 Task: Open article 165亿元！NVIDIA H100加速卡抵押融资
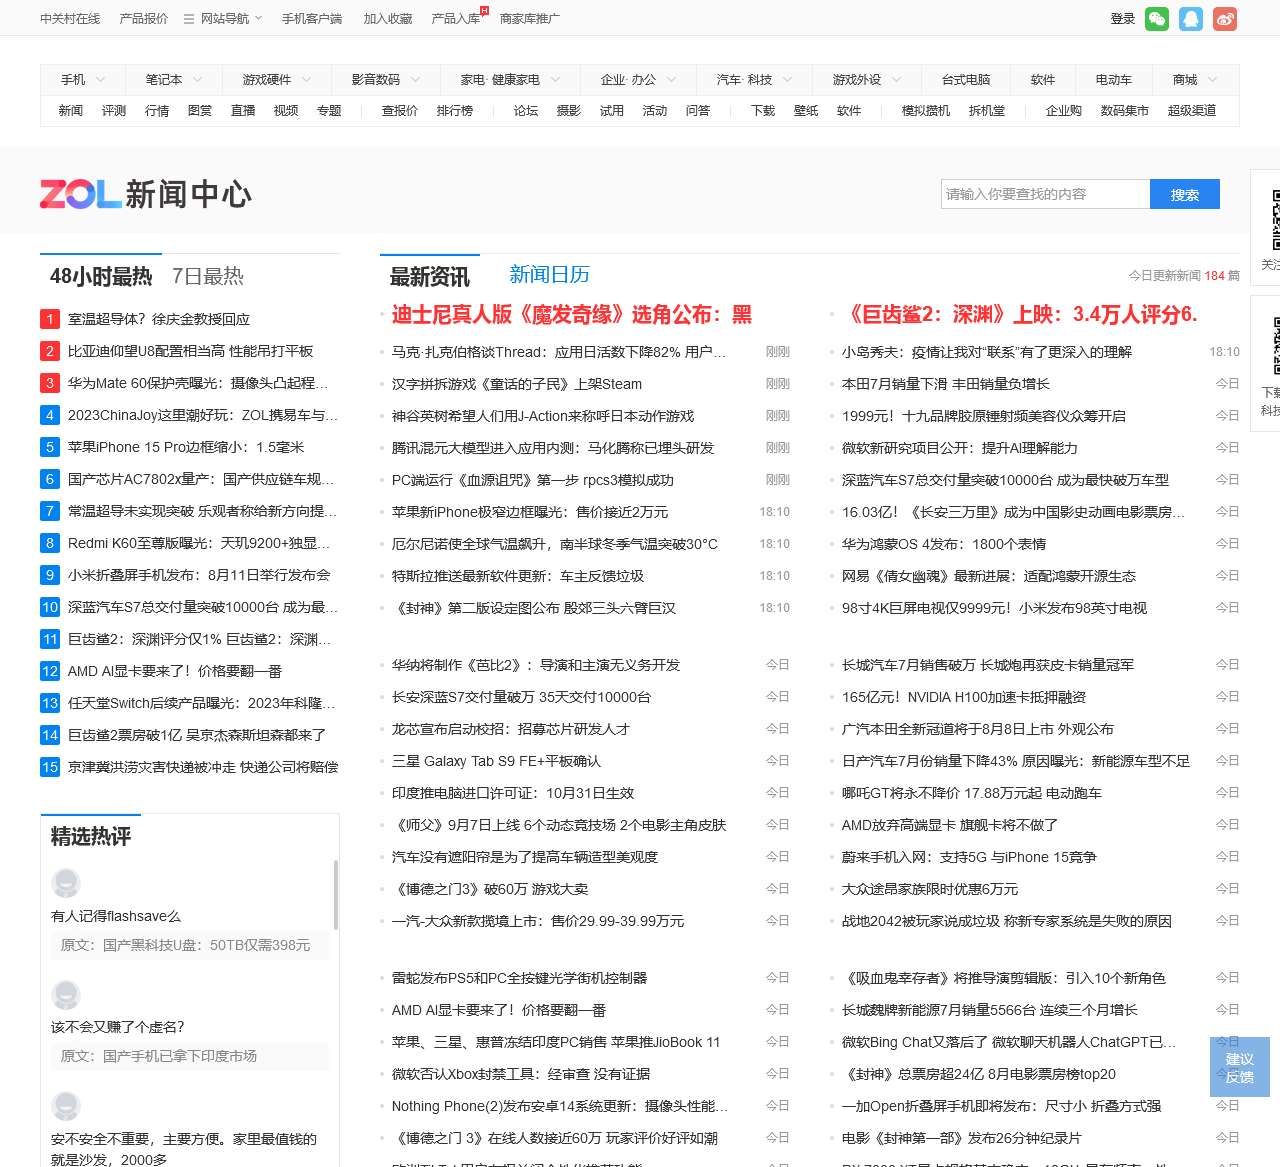pos(964,697)
